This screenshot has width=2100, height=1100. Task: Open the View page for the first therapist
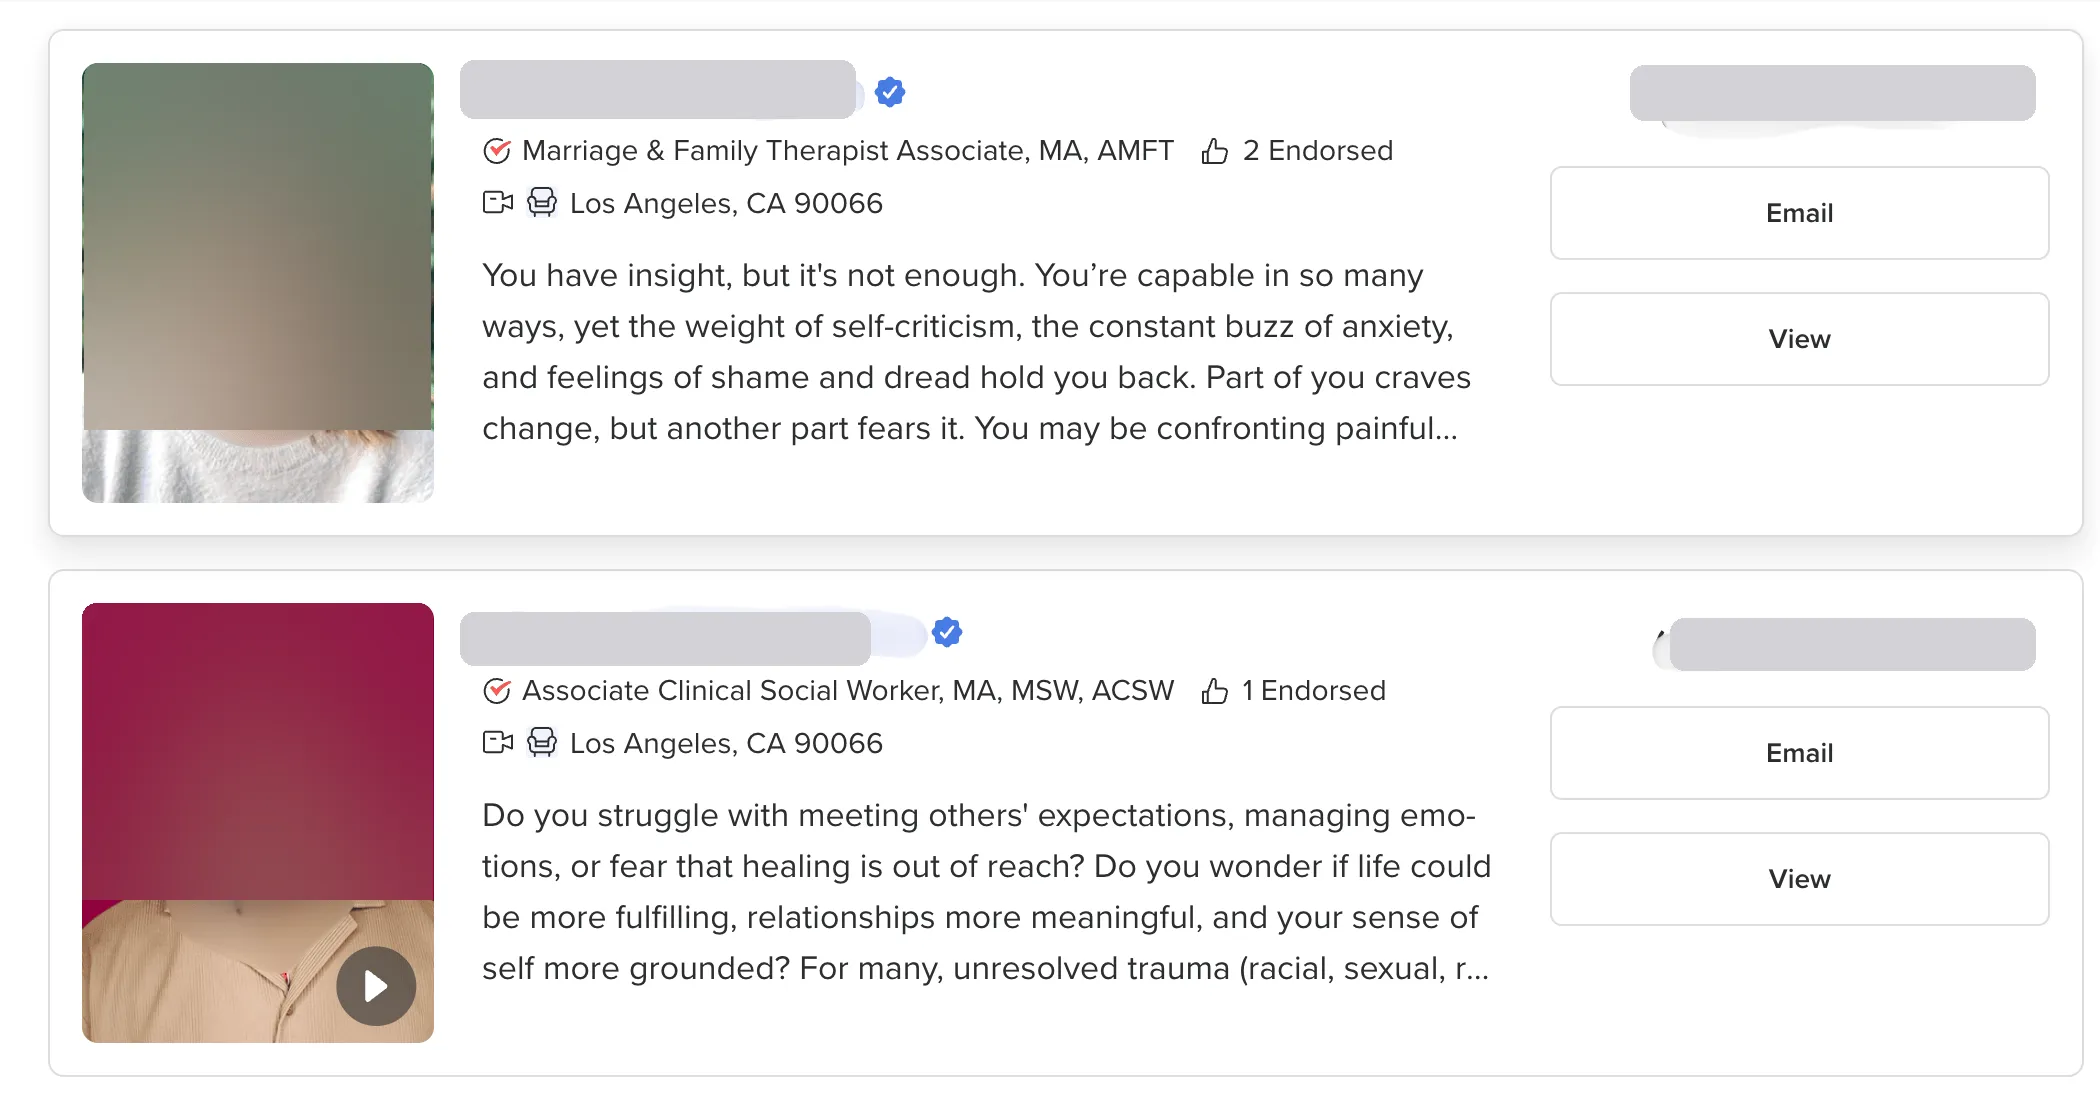point(1798,339)
